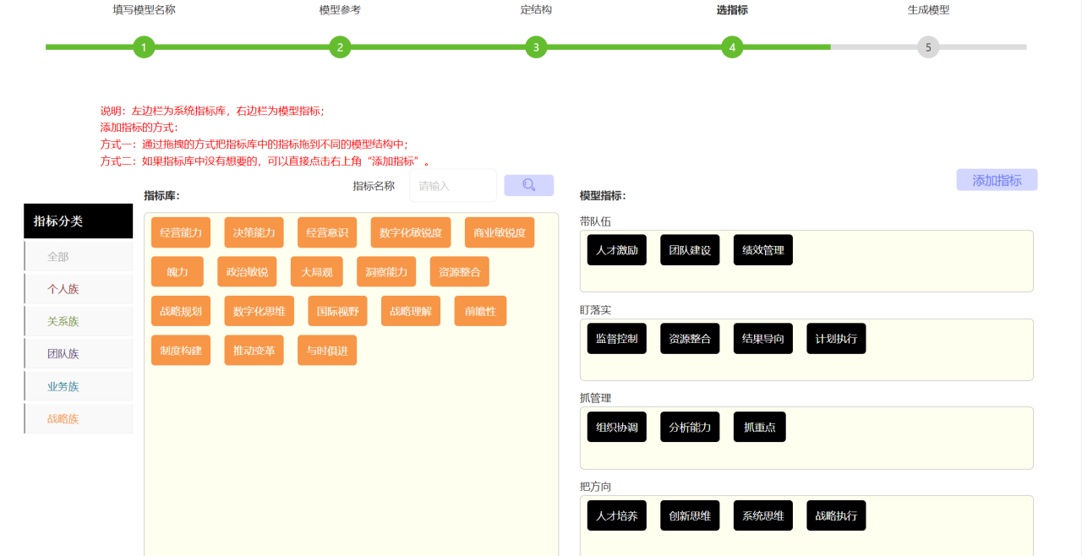Click the 指标名称 search input field
Viewport: 1082px width, 556px height.
point(453,186)
